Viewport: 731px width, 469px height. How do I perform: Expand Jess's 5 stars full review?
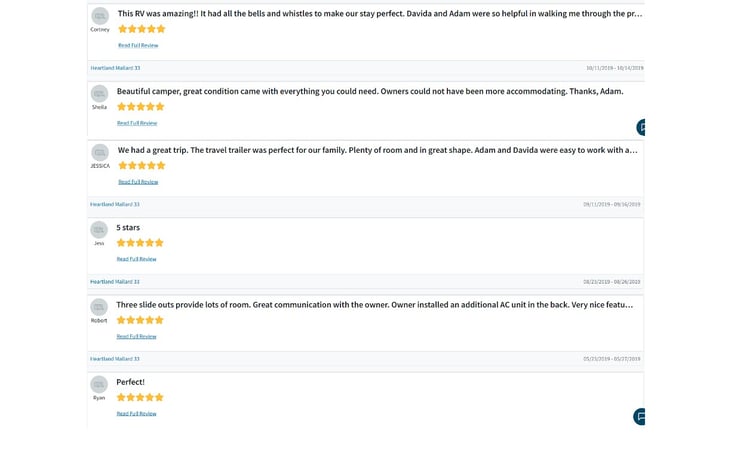137,259
